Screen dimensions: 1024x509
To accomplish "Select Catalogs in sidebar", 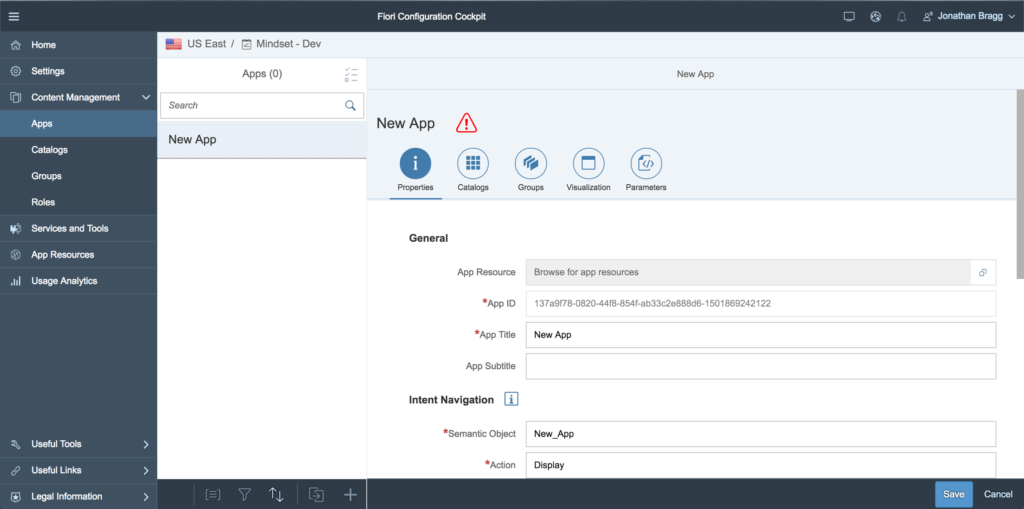I will (78, 150).
